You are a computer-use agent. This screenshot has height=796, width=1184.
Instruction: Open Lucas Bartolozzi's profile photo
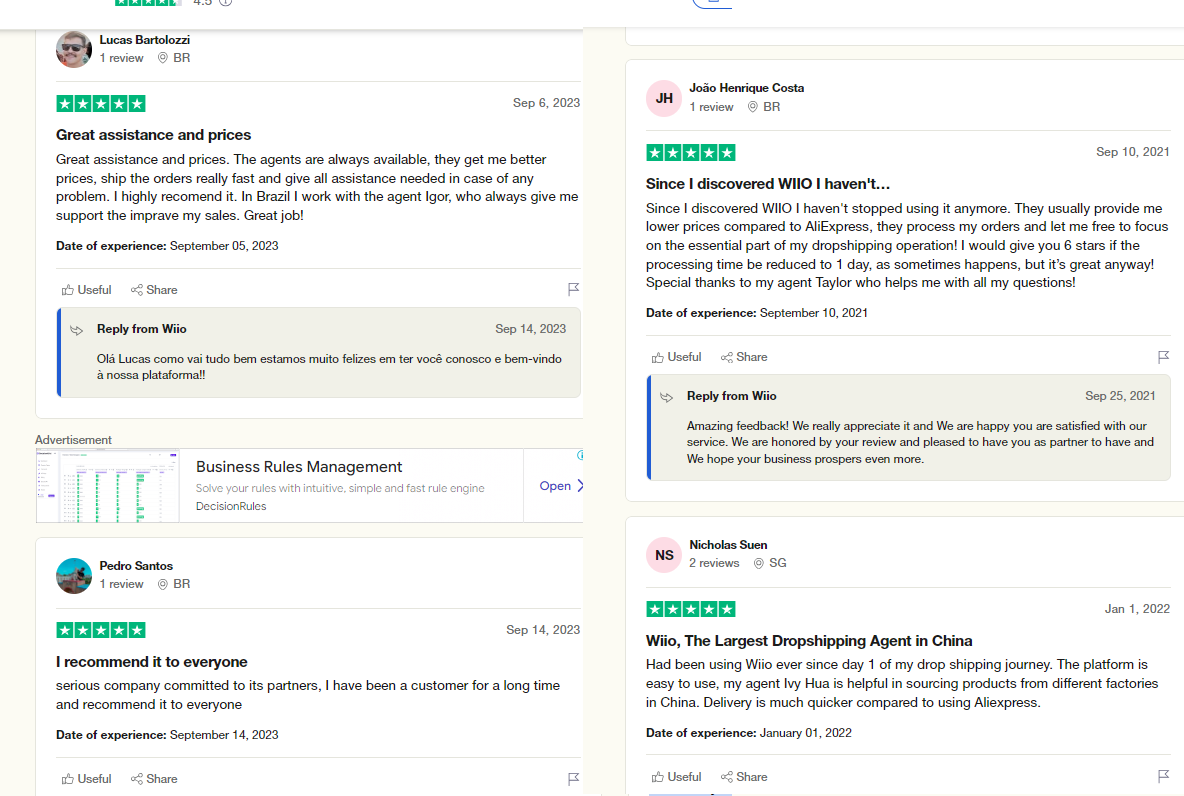pyautogui.click(x=74, y=49)
